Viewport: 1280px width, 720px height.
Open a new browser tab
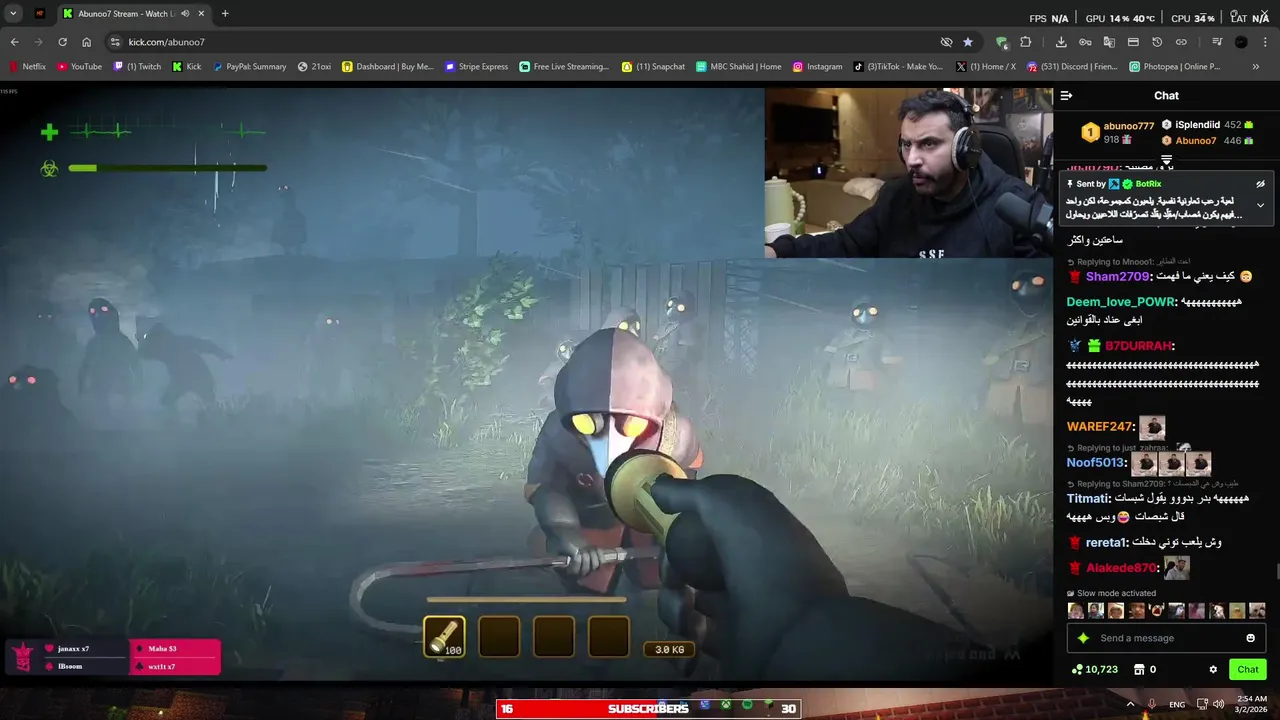click(225, 14)
